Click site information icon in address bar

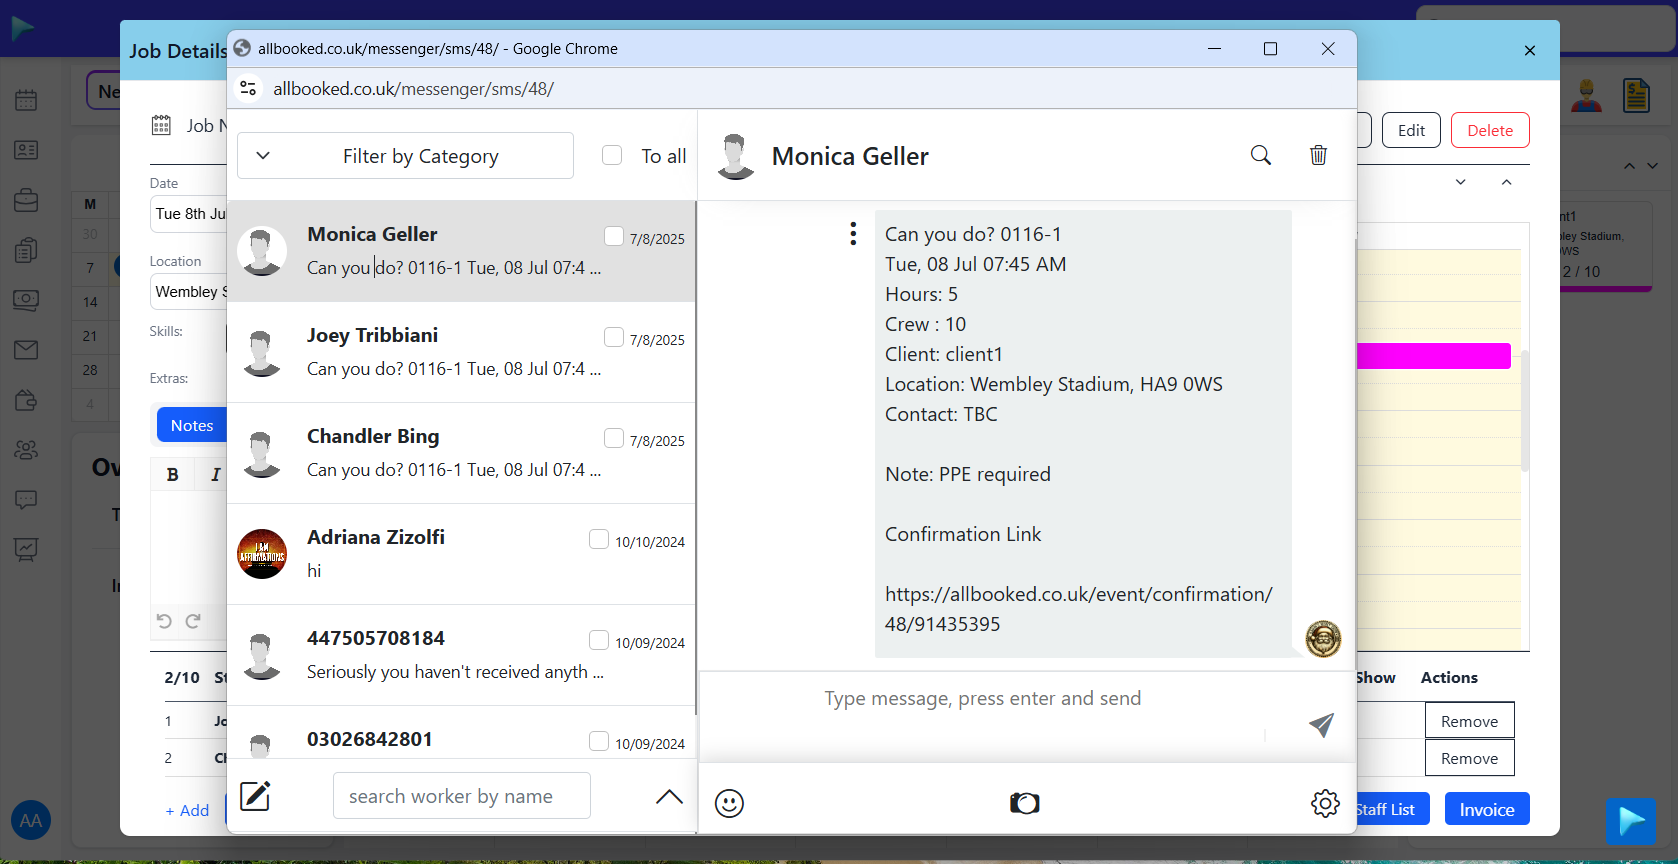249,89
